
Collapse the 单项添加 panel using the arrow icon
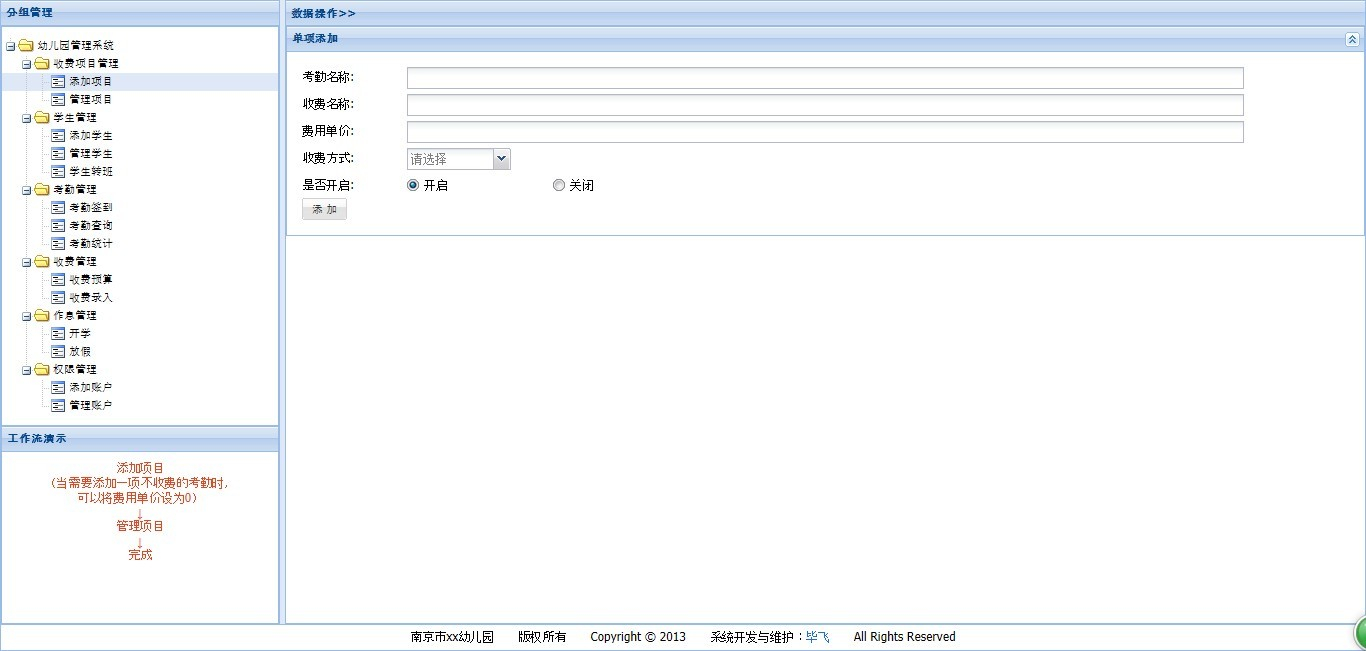pyautogui.click(x=1352, y=39)
